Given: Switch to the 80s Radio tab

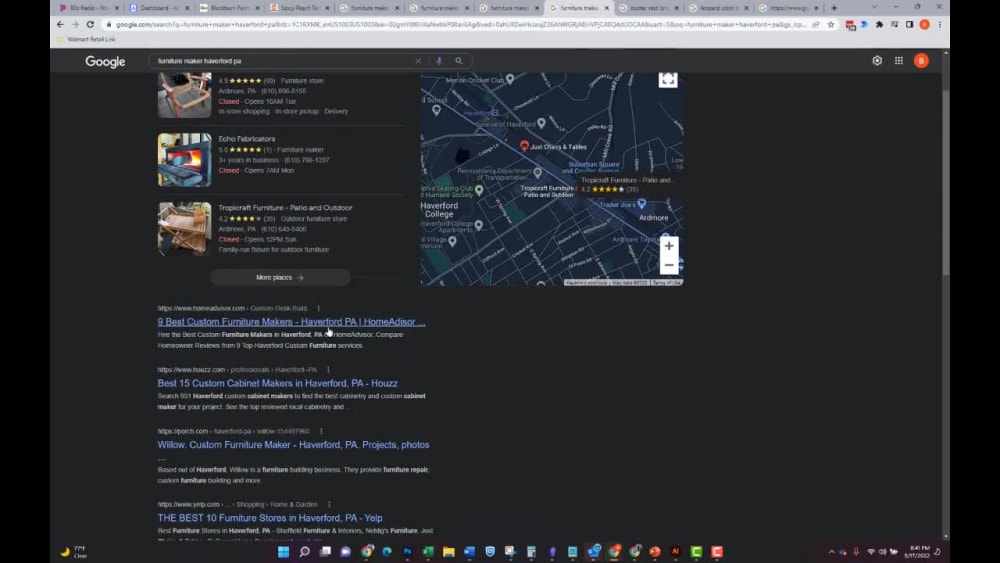Looking at the screenshot, I should (88, 8).
